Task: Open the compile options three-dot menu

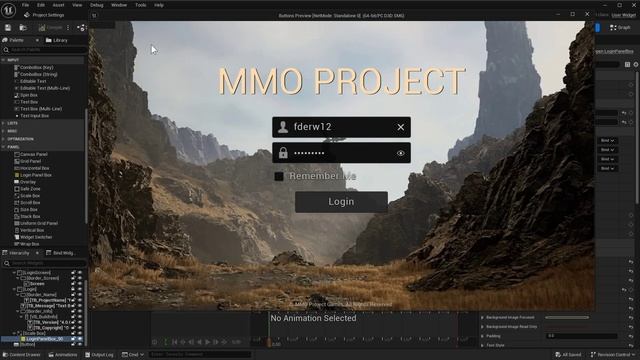Action: pos(68,28)
